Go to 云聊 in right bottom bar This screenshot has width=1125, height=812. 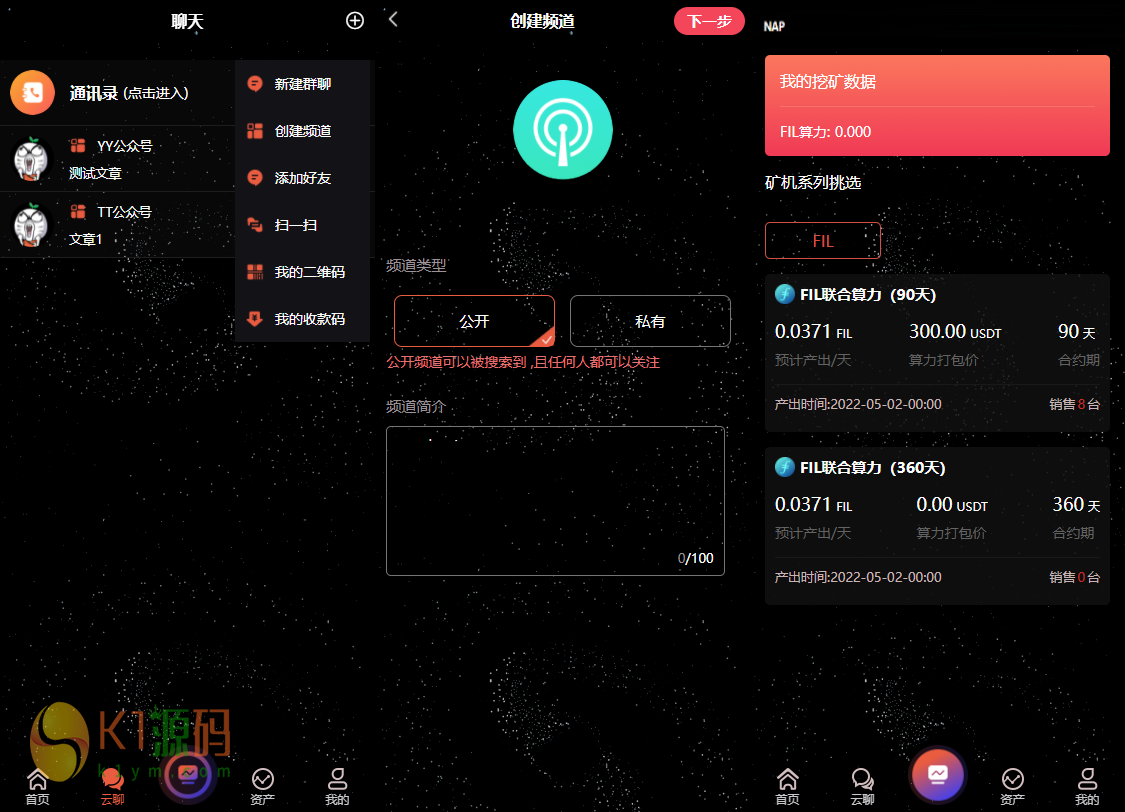(x=862, y=787)
